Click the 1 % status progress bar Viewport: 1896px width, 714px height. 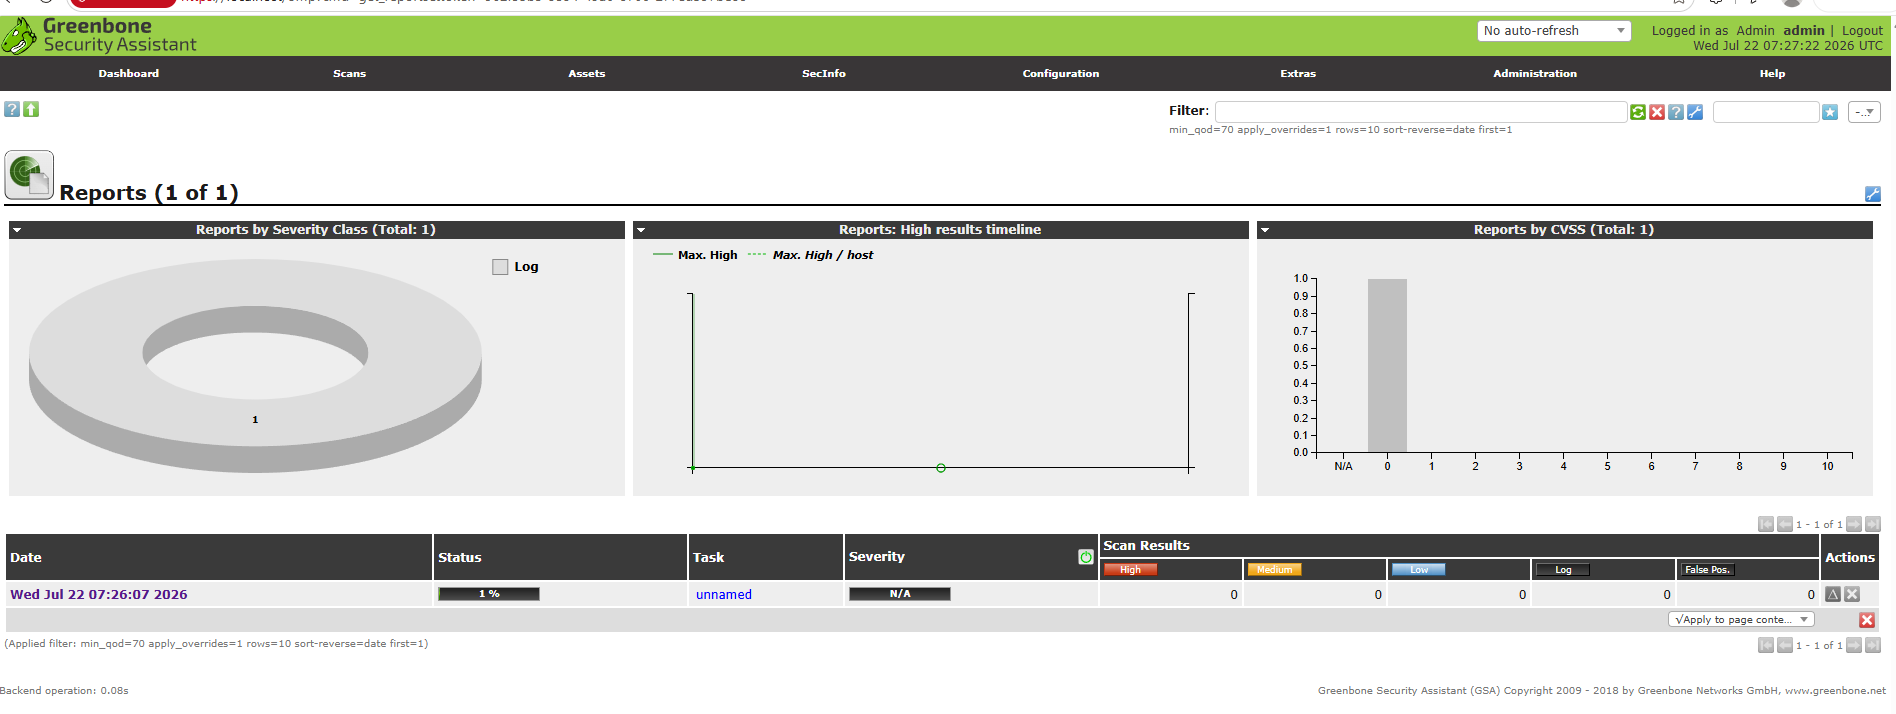pos(489,594)
